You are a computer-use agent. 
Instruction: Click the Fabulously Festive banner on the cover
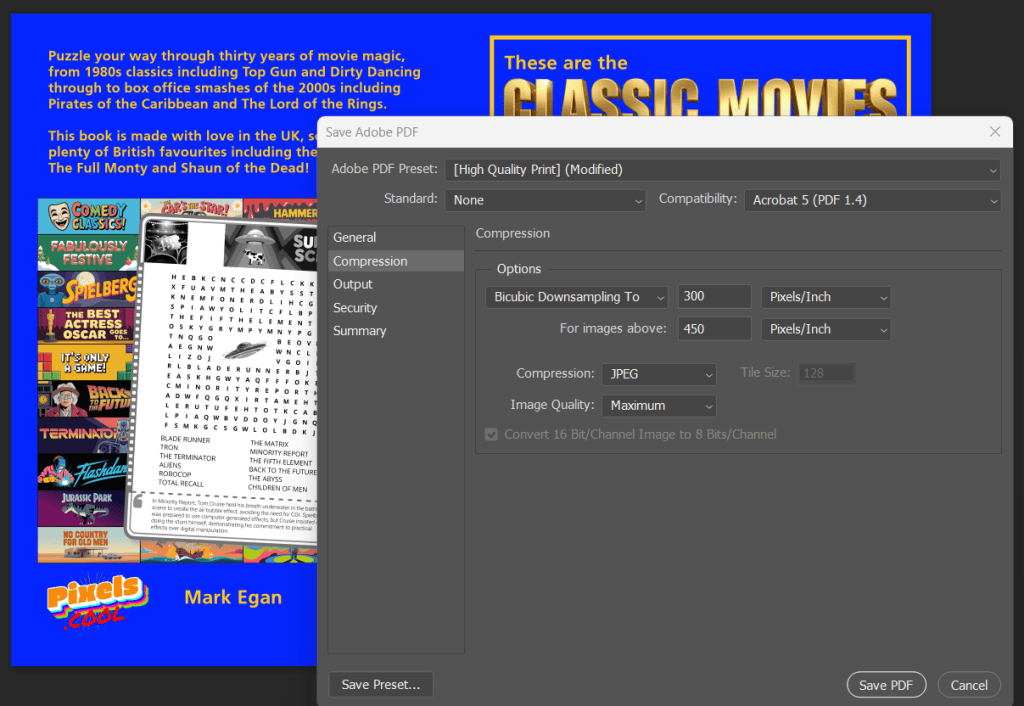(89, 253)
